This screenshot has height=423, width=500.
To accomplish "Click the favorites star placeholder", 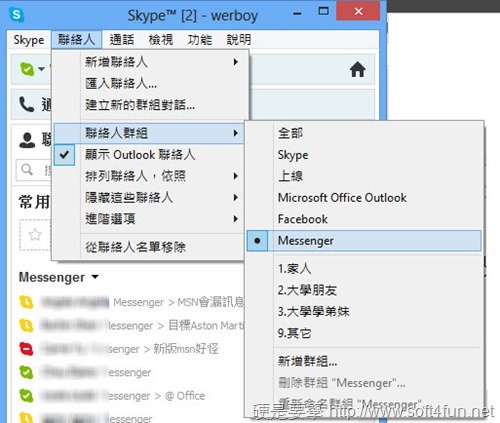I will click(35, 235).
